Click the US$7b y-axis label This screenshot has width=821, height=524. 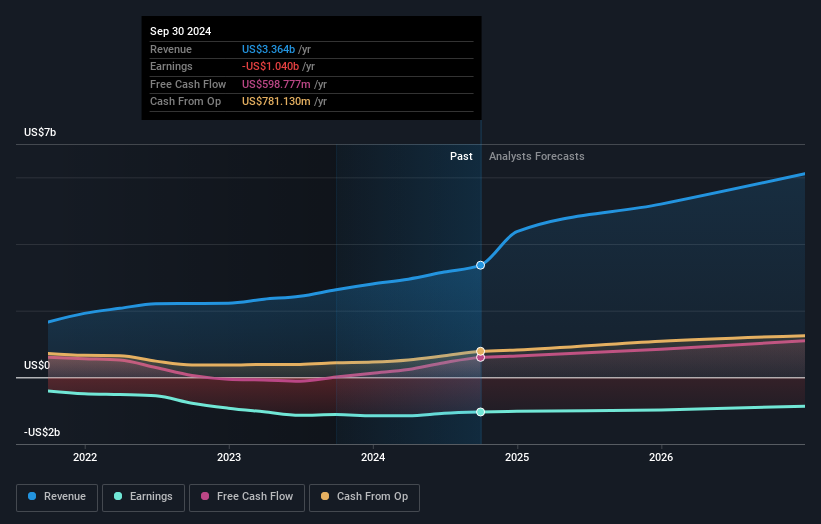coord(40,132)
